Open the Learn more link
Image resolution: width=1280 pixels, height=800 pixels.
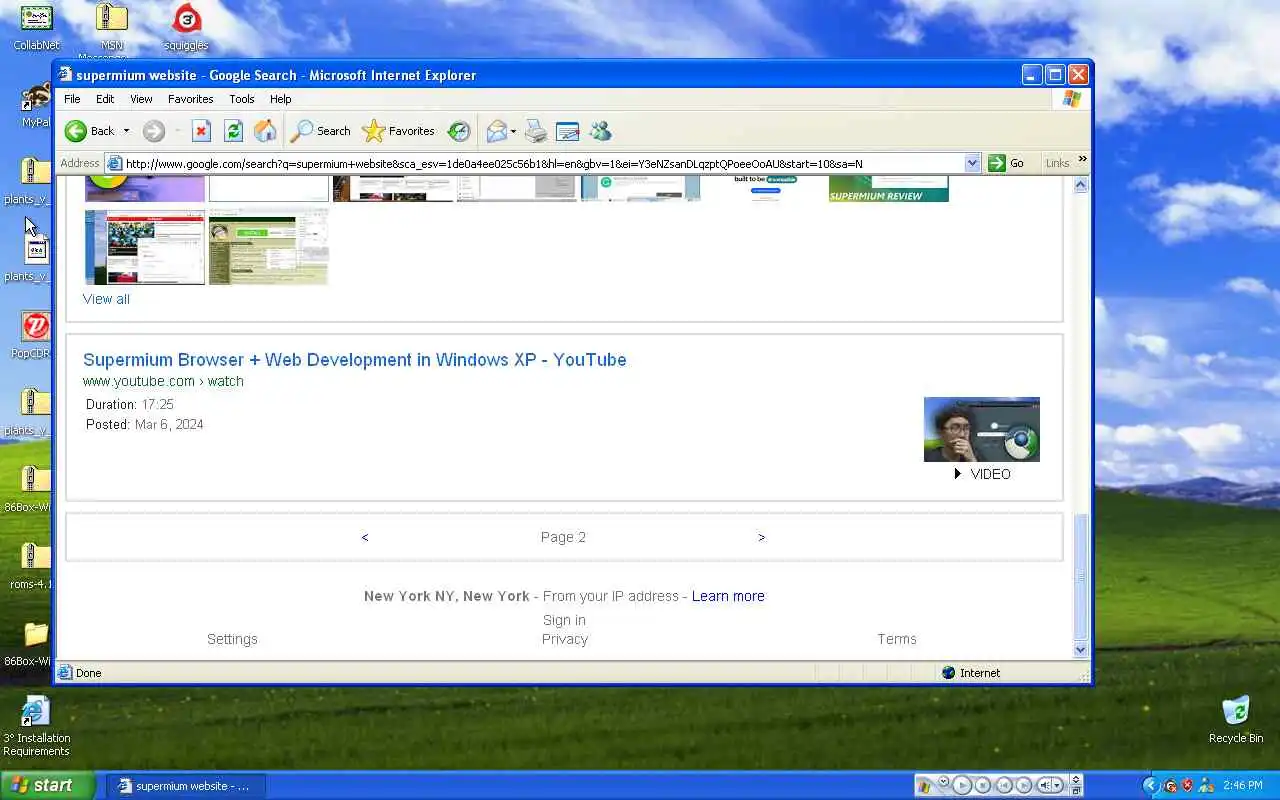(x=728, y=596)
